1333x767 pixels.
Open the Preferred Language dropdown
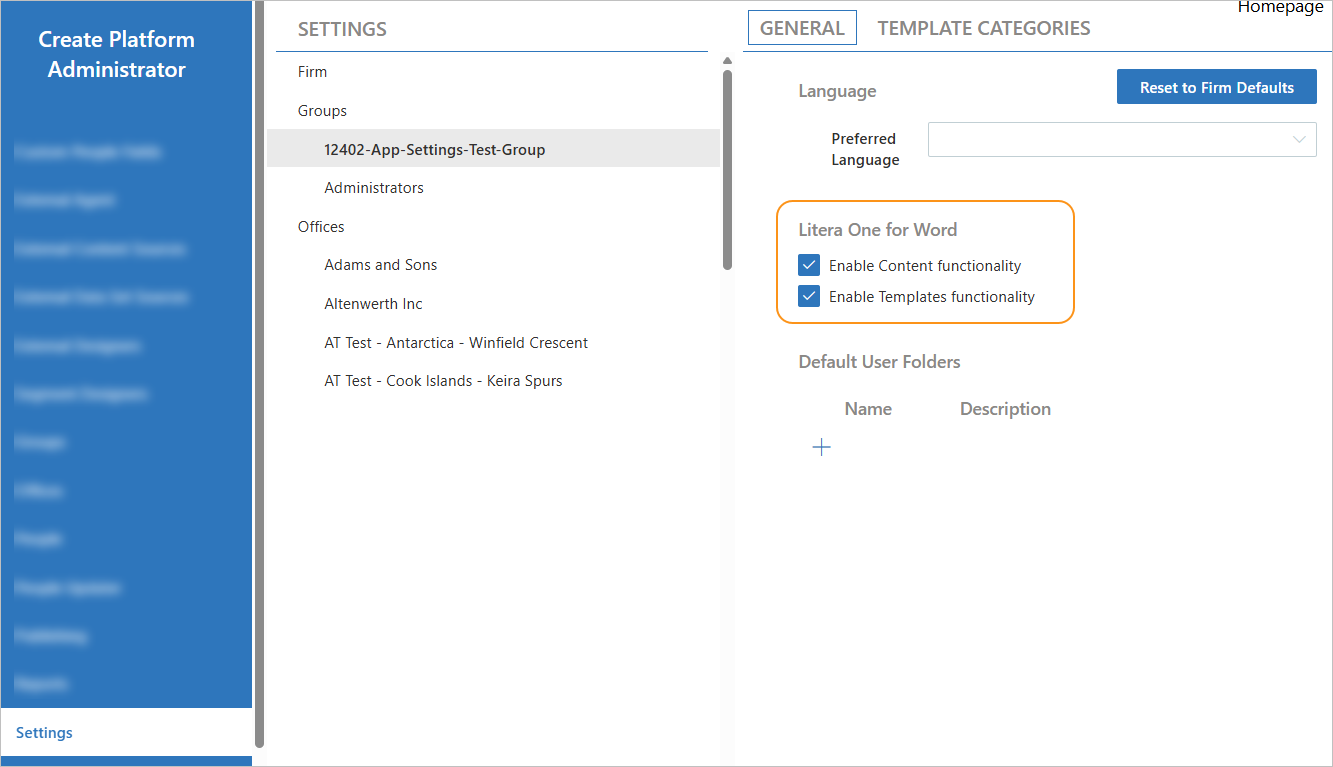coord(1122,140)
